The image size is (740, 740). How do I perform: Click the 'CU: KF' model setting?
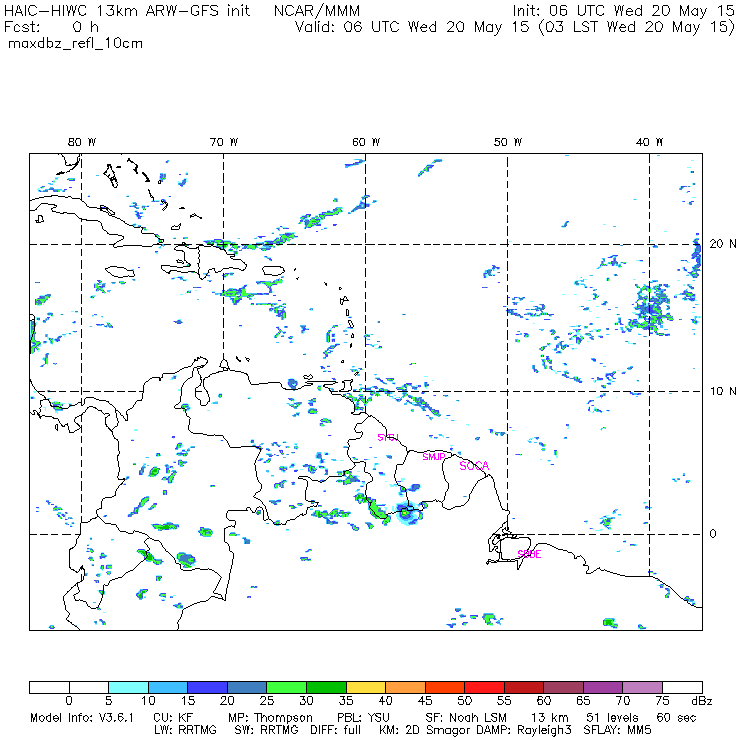173,718
